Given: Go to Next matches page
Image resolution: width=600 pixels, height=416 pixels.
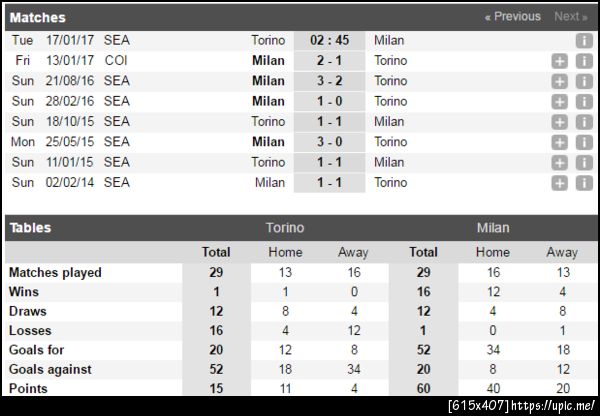Looking at the screenshot, I should pyautogui.click(x=570, y=17).
